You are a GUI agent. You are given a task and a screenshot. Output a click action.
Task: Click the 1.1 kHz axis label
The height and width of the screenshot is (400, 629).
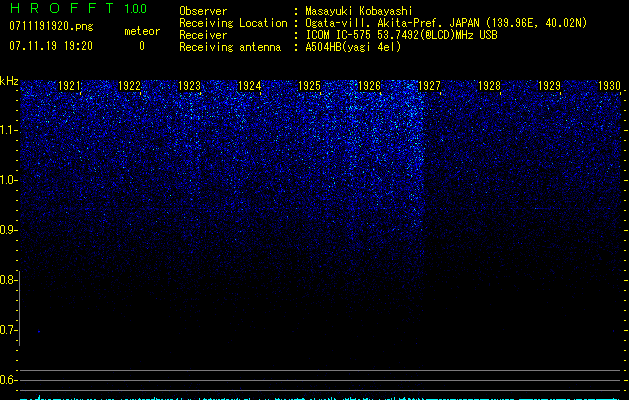(8, 130)
